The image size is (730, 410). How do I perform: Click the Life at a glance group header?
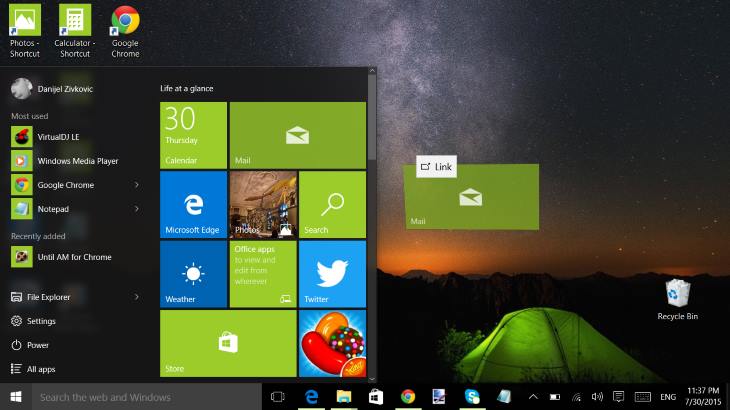(x=187, y=88)
